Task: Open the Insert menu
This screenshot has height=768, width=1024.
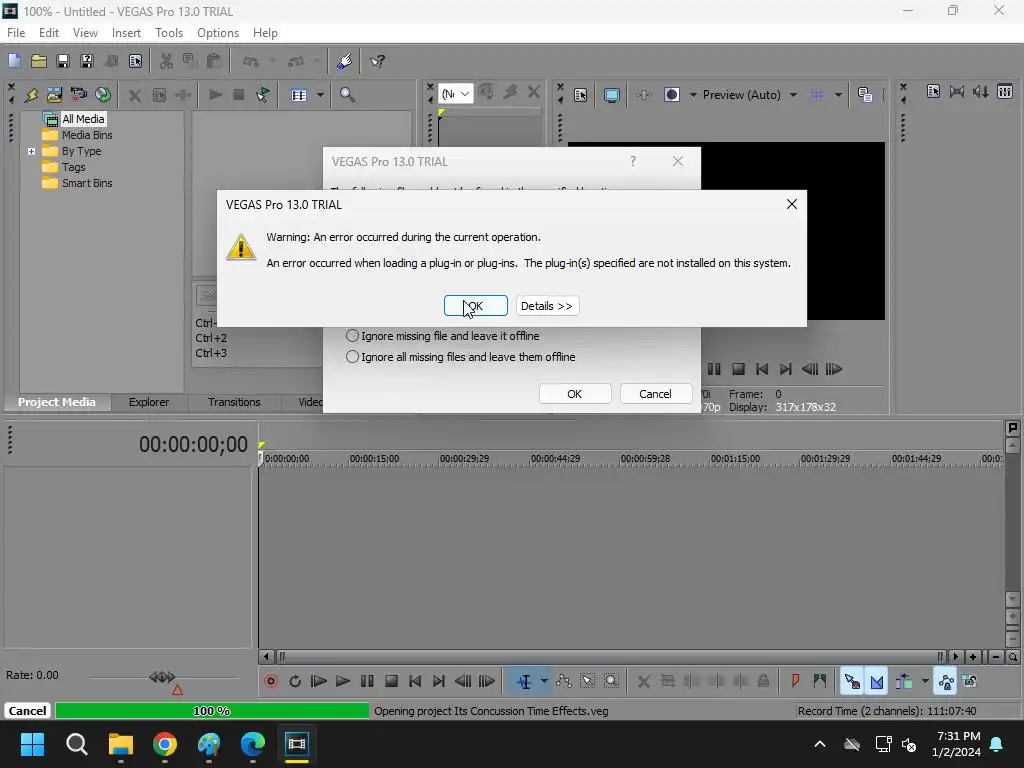Action: pyautogui.click(x=126, y=33)
